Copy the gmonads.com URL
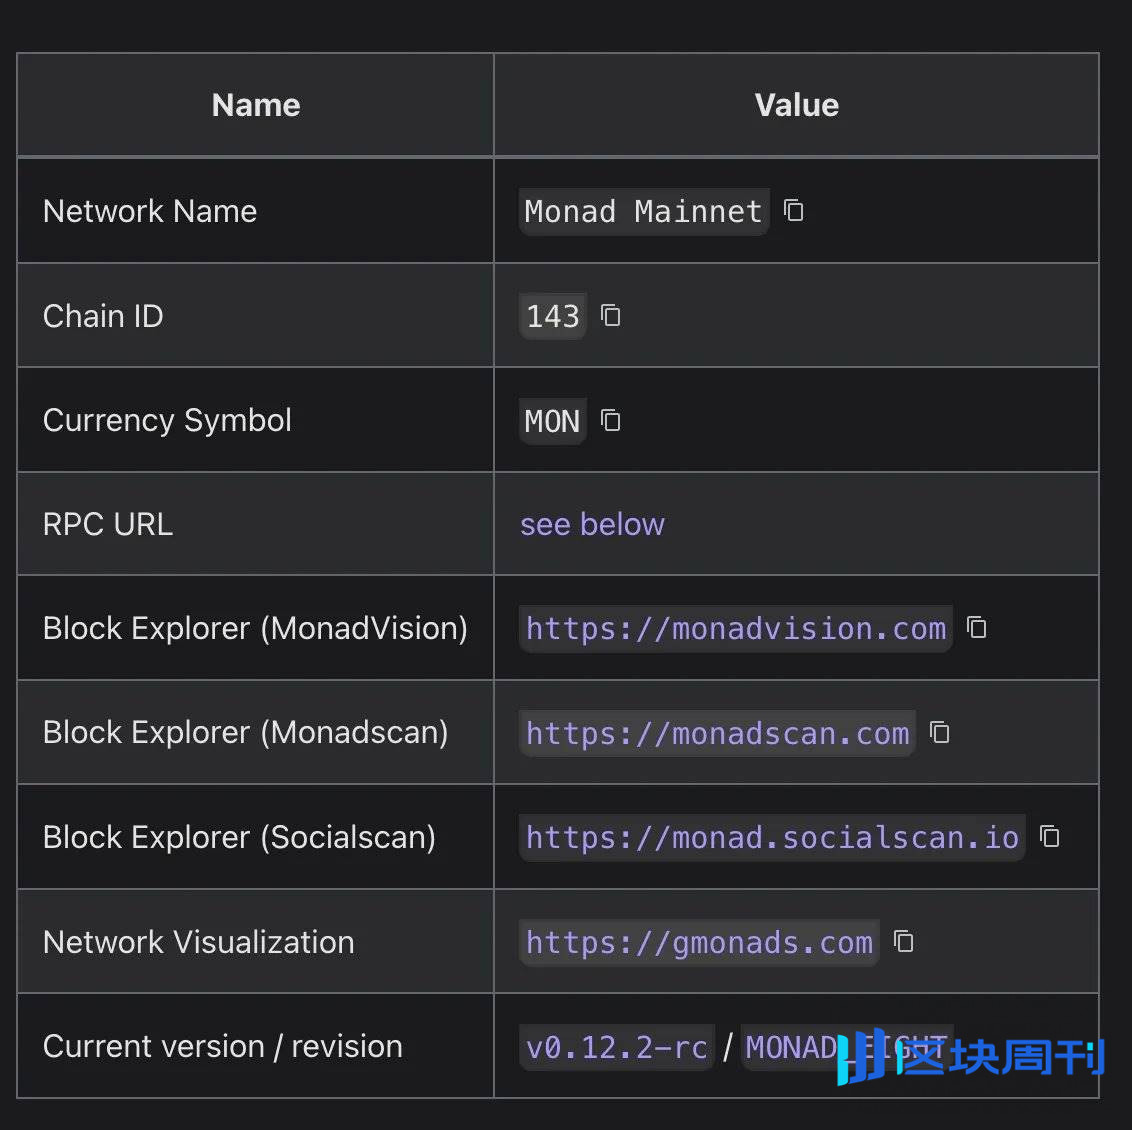 point(904,942)
